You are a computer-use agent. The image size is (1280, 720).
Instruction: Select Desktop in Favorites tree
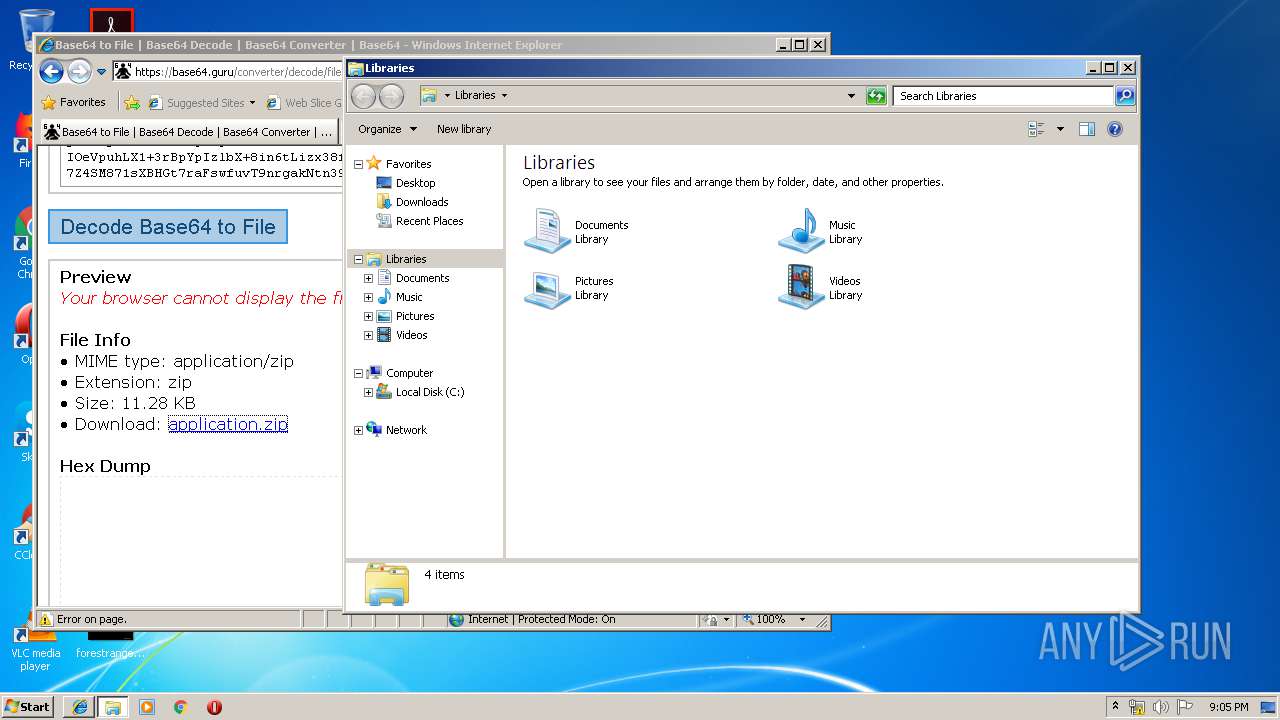[415, 183]
